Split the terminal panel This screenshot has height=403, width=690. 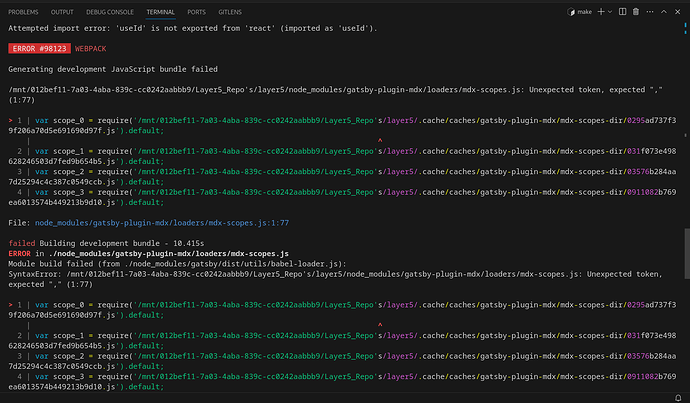(622, 12)
